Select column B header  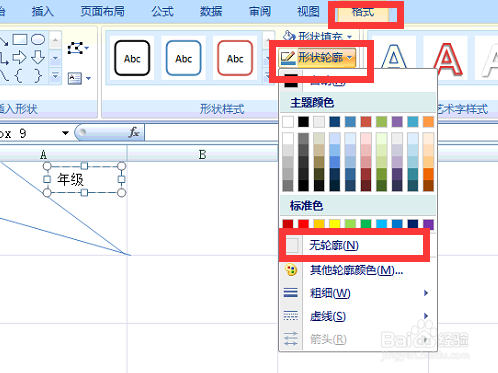[x=202, y=154]
